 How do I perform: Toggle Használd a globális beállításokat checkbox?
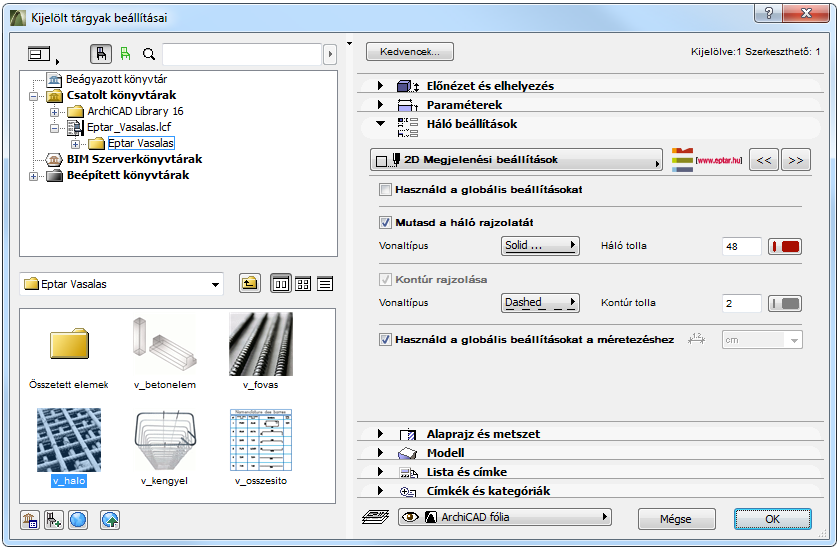[x=385, y=190]
